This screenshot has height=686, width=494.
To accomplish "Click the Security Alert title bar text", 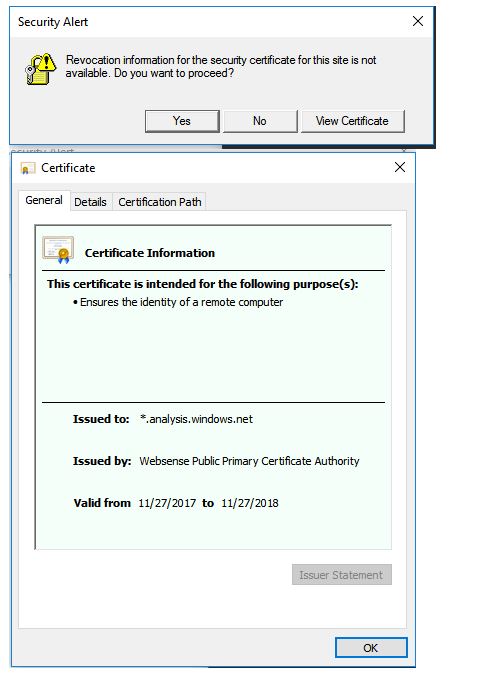I will tap(53, 22).
